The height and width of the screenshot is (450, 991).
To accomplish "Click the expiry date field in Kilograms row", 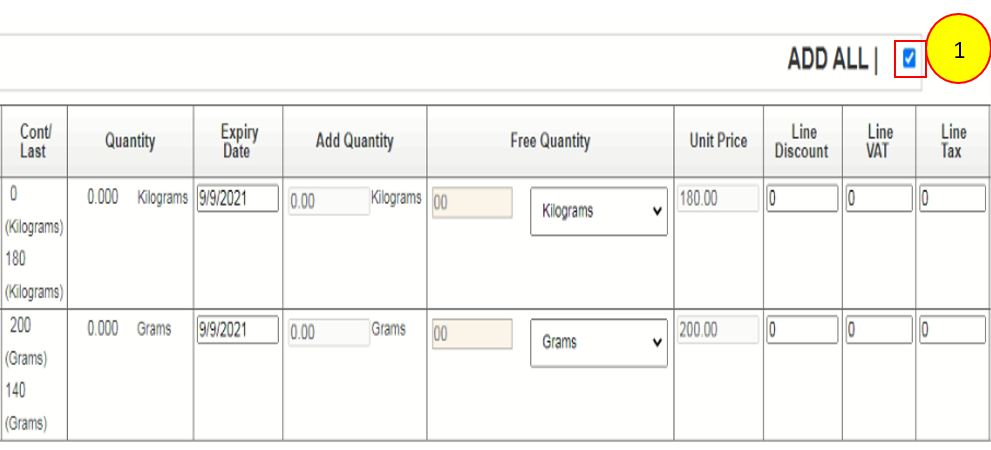I will [237, 199].
